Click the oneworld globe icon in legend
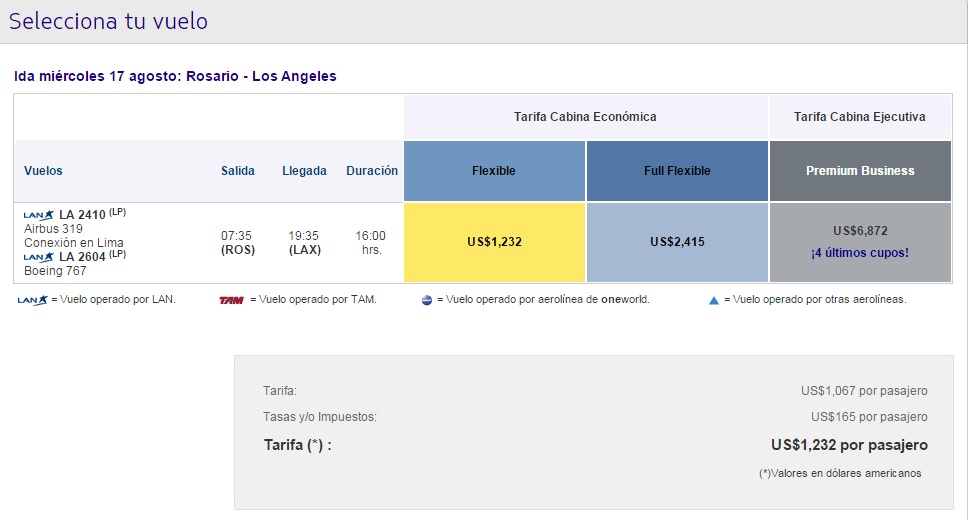Image resolution: width=968 pixels, height=520 pixels. click(x=427, y=300)
